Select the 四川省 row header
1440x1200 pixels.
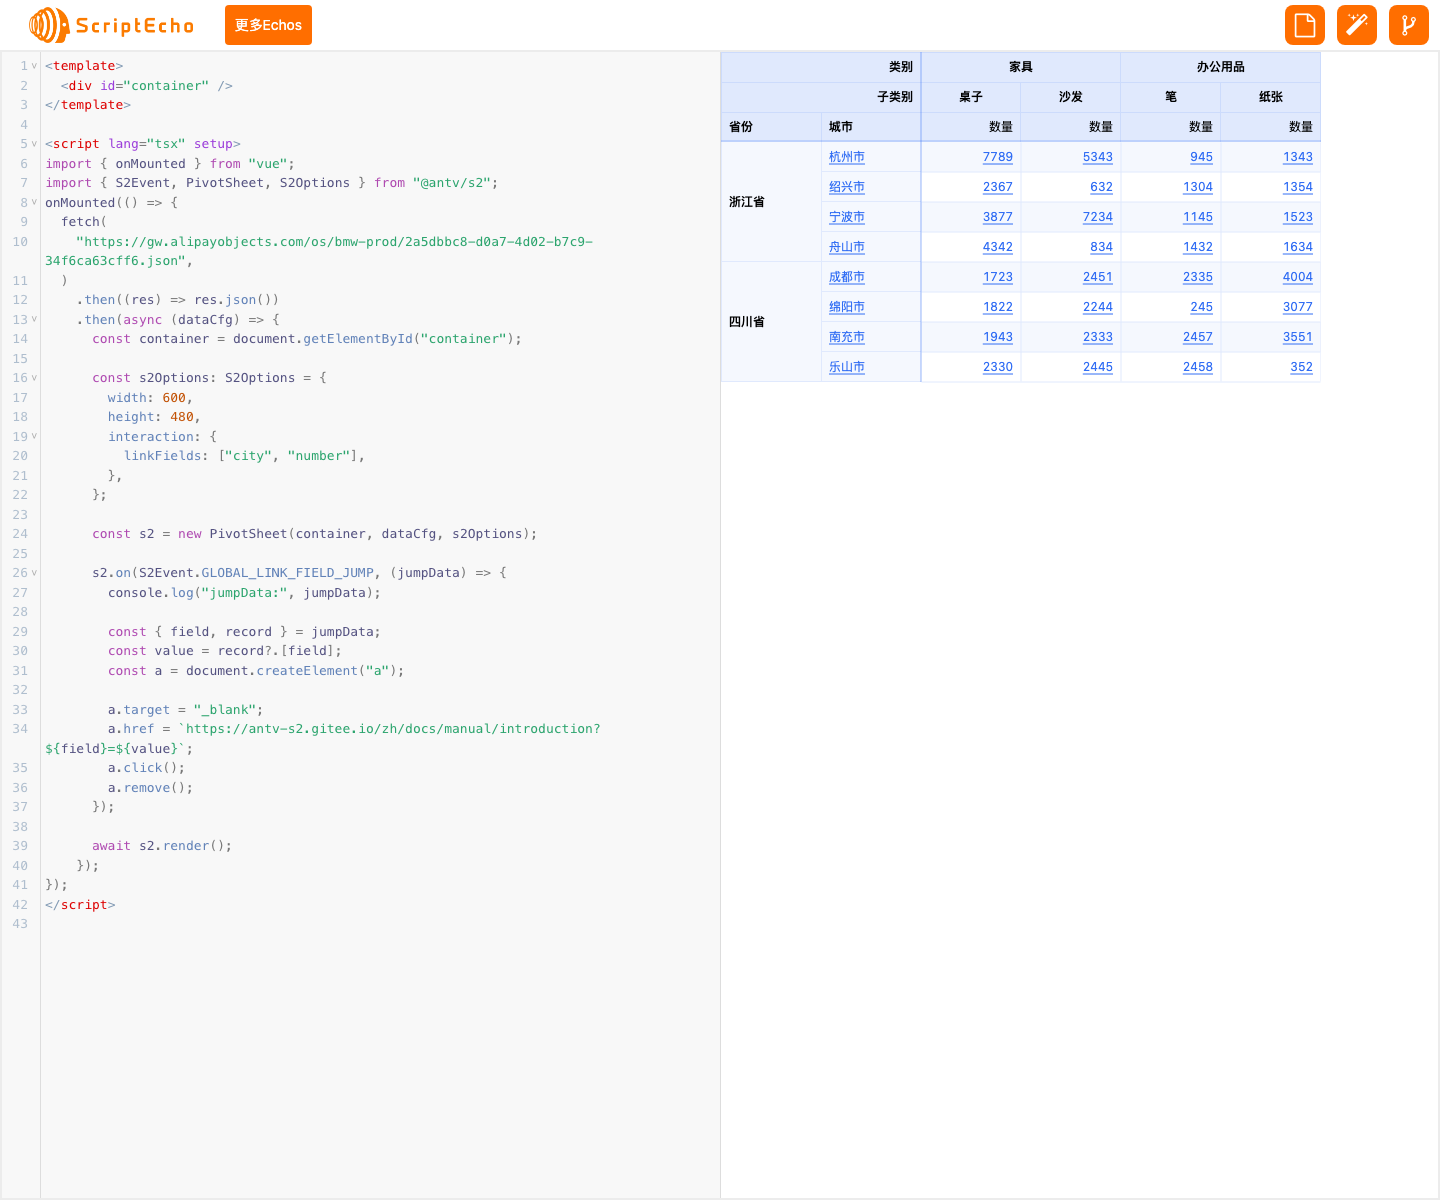pos(771,322)
